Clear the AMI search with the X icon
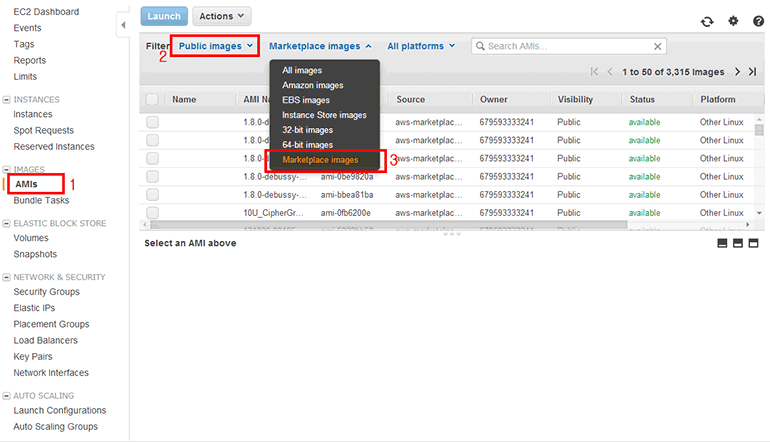The width and height of the screenshot is (770, 442). click(657, 46)
